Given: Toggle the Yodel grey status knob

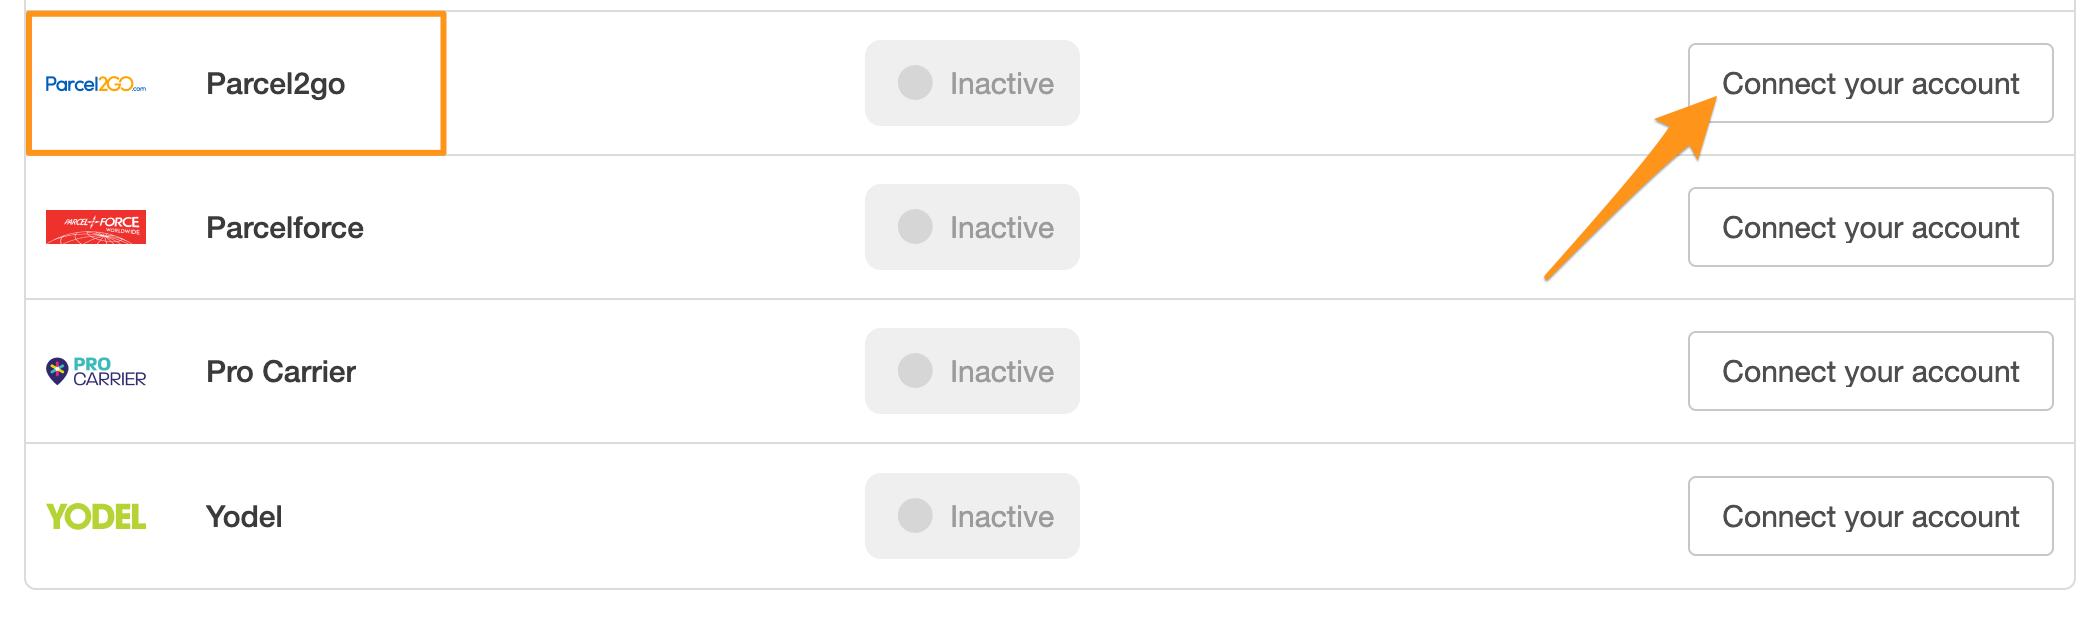Looking at the screenshot, I should [915, 516].
